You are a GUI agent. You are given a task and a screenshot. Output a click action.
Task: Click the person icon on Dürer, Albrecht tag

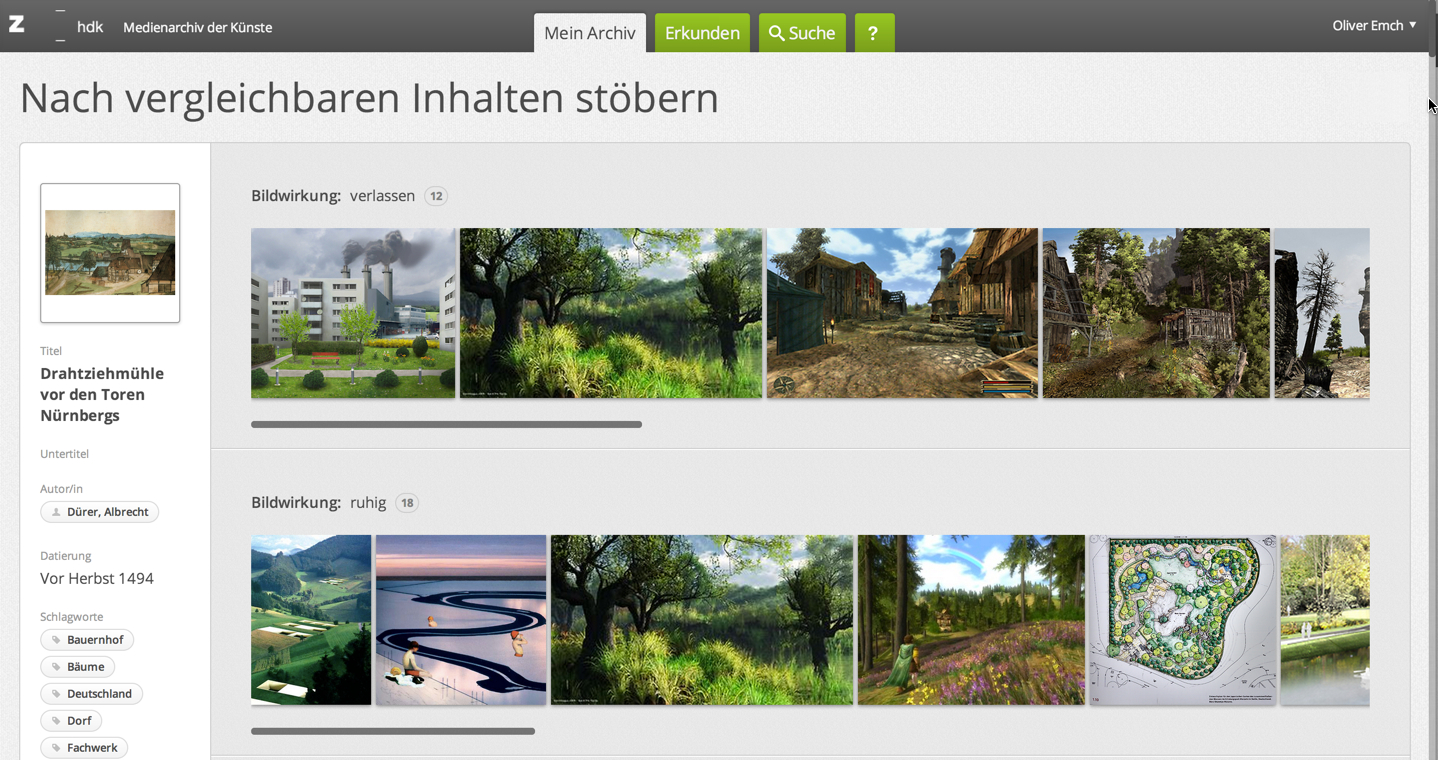pyautogui.click(x=56, y=512)
